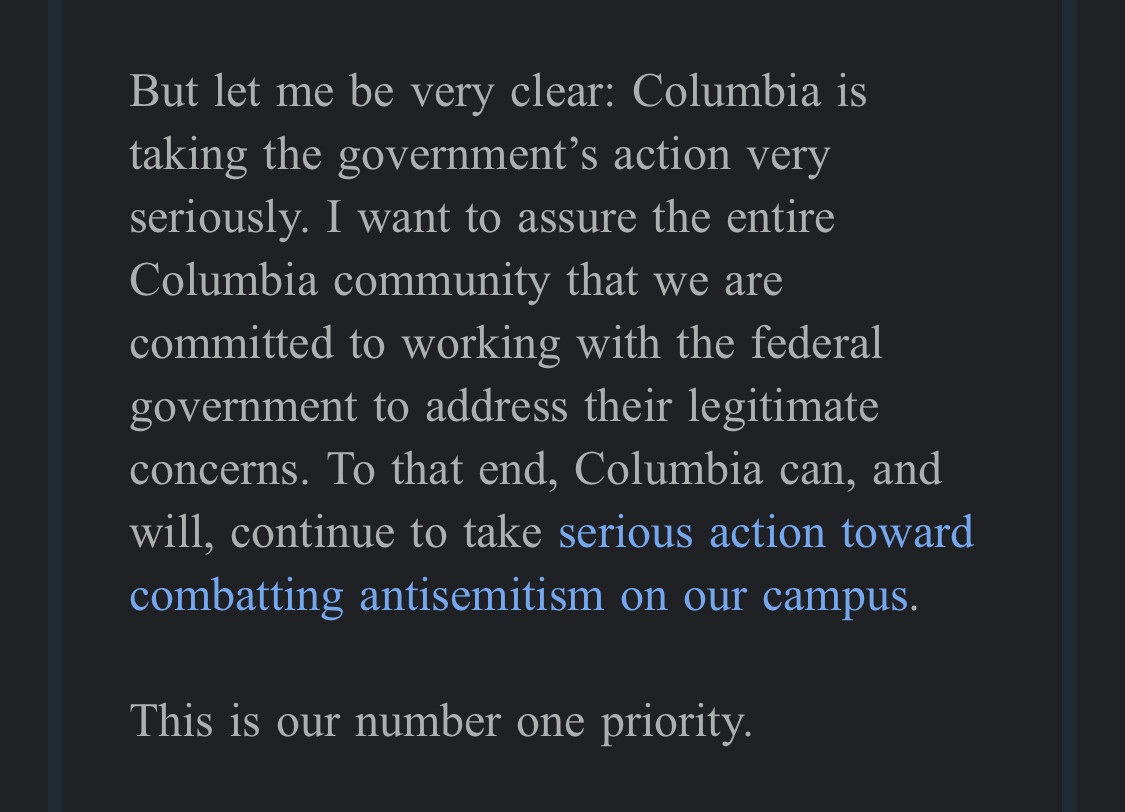Click the linked word "campus"

pyautogui.click(x=834, y=595)
